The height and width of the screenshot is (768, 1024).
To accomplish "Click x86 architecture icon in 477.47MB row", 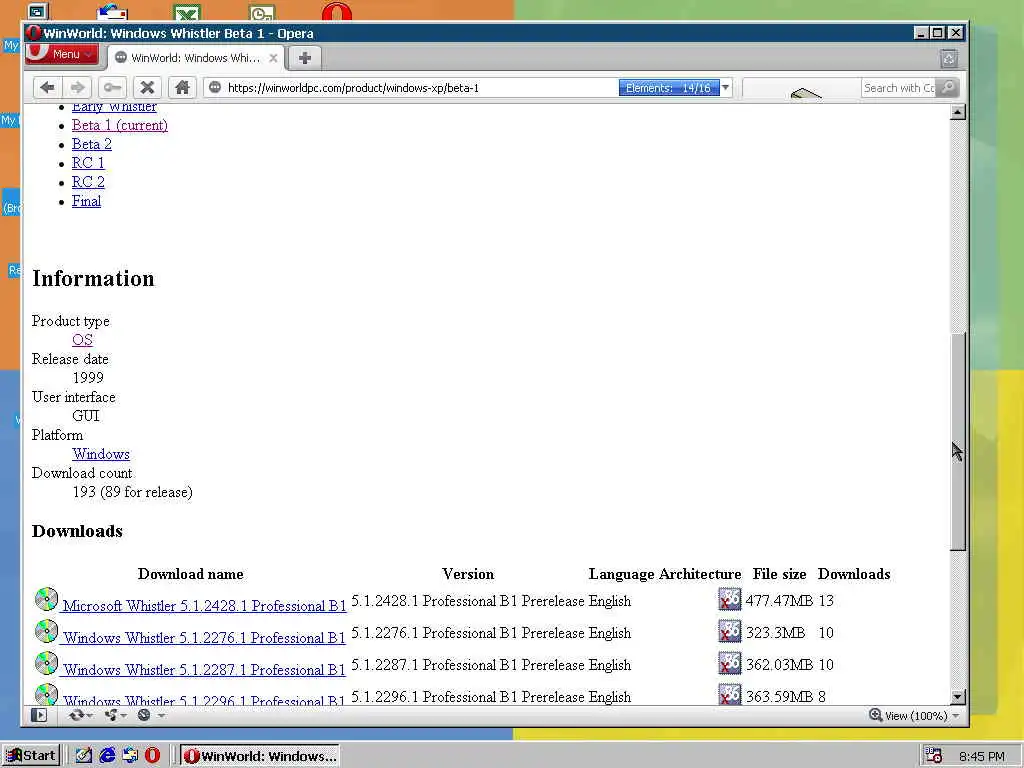I will coord(729,599).
